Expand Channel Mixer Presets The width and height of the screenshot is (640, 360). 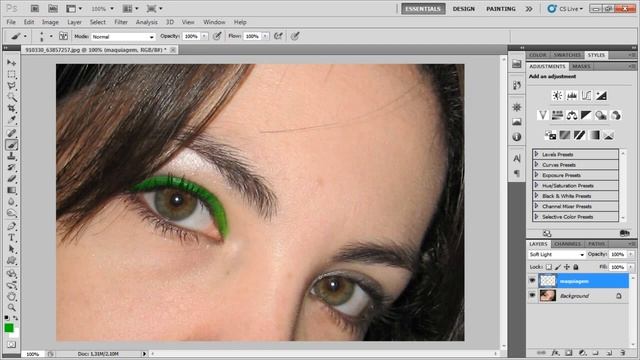536,206
